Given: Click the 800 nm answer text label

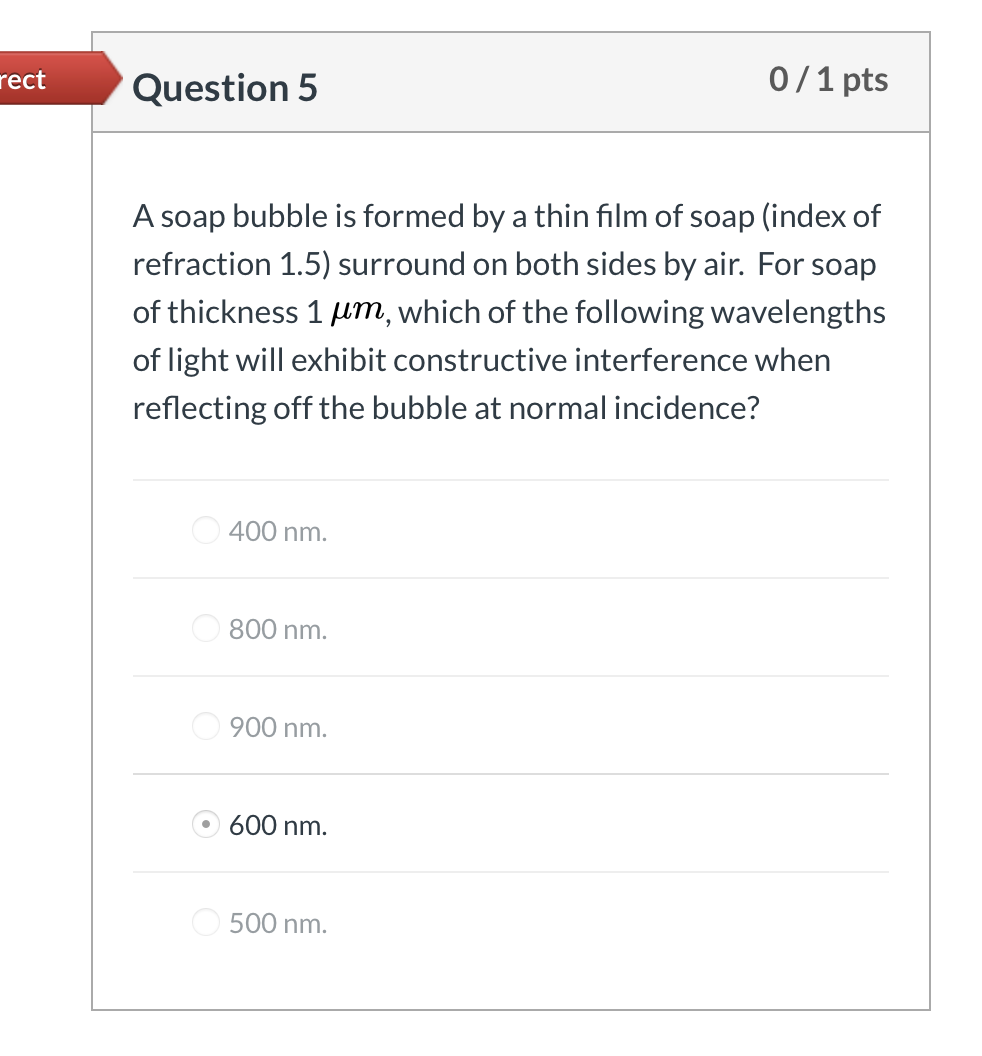Looking at the screenshot, I should point(277,628).
